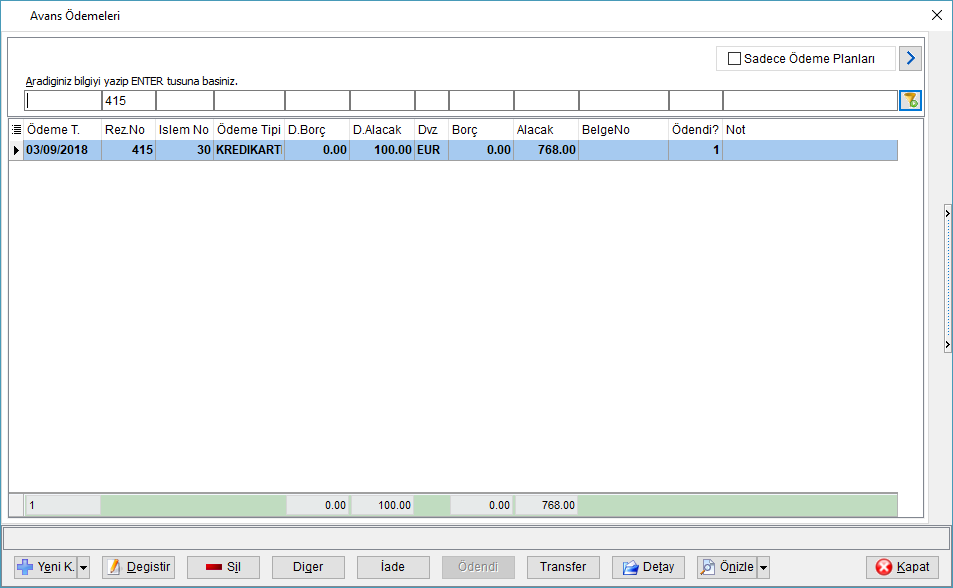Open Detay folder button

649,567
